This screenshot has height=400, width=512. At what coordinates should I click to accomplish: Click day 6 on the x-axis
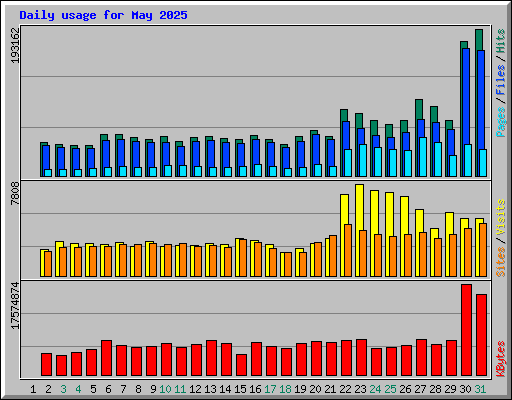108,389
